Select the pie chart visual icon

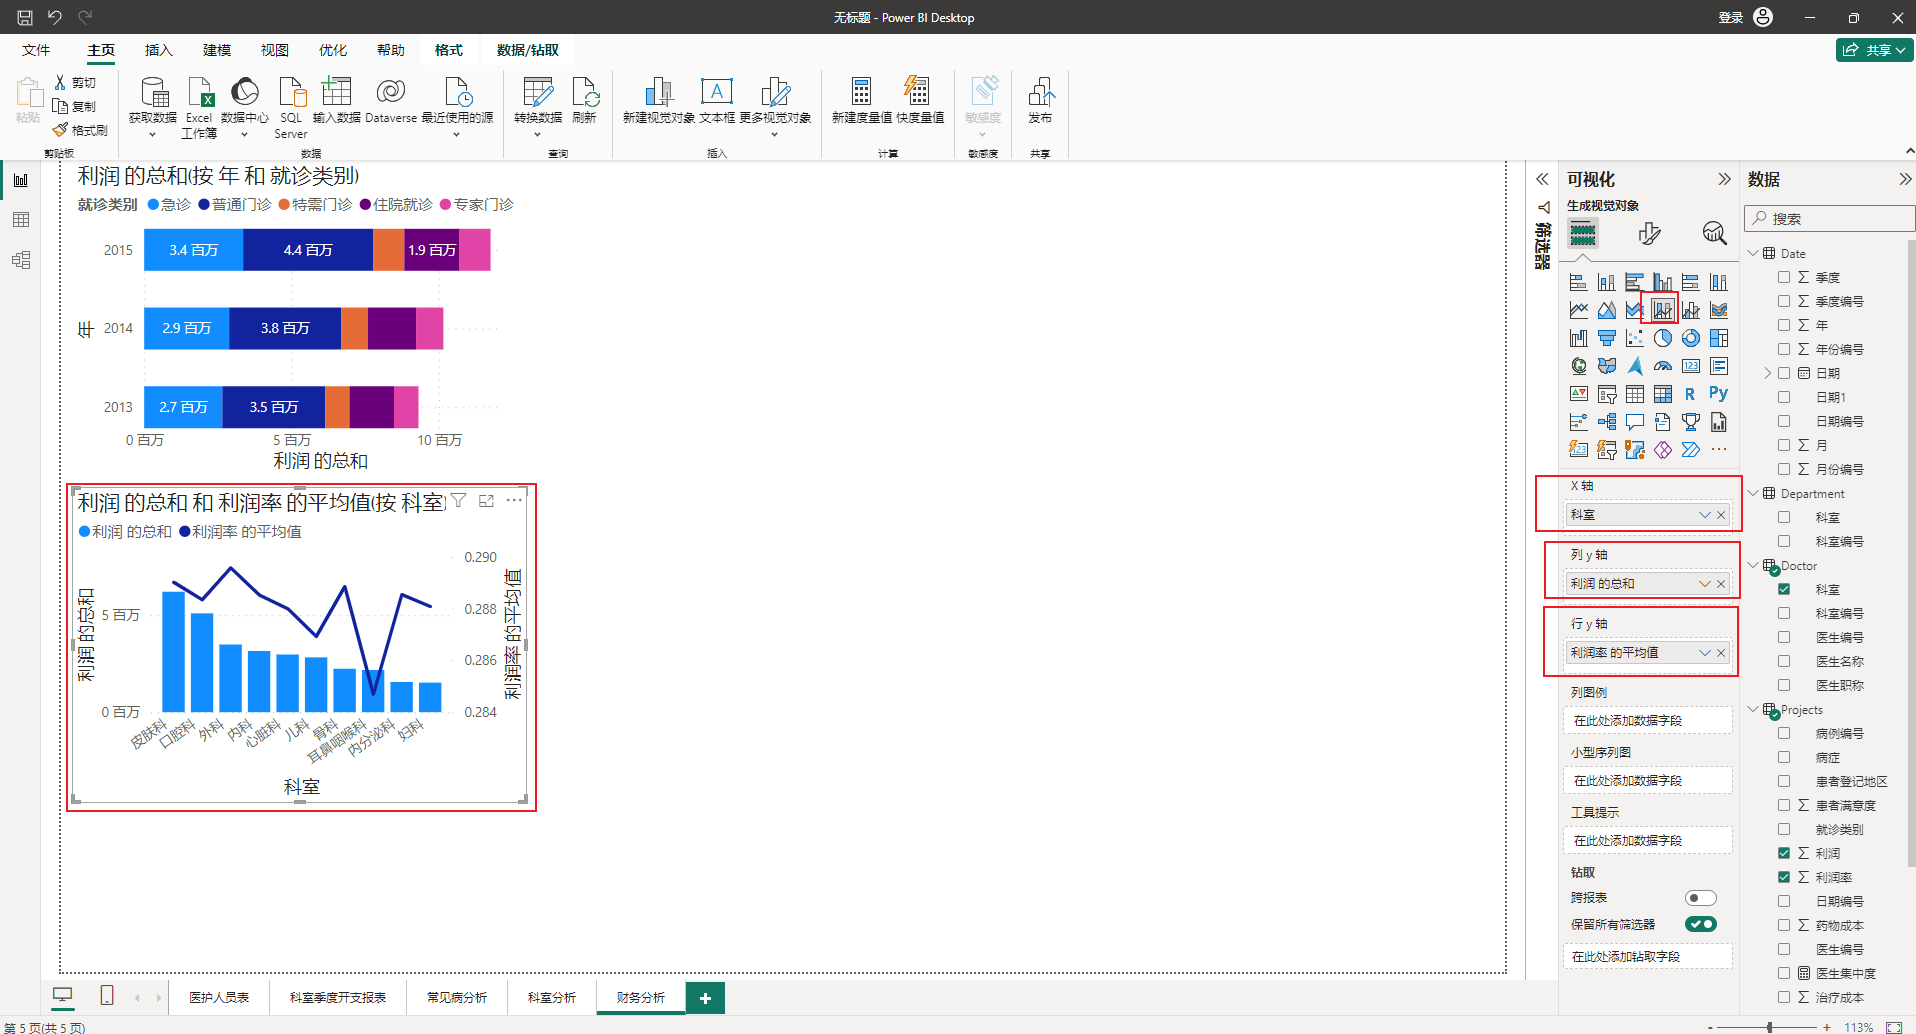coord(1662,338)
